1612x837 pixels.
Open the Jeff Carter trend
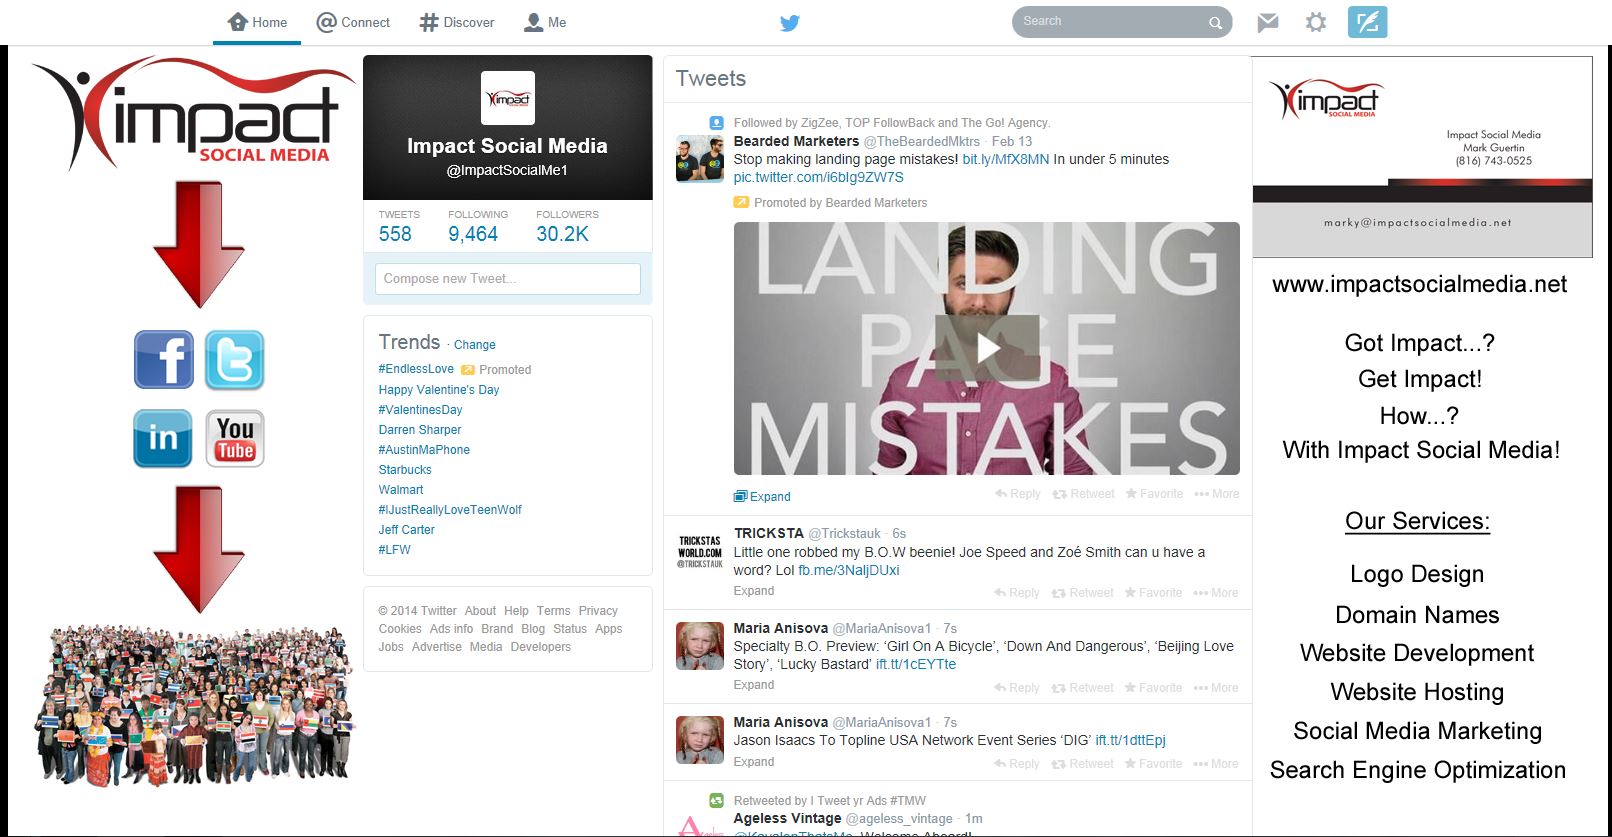[x=407, y=530]
